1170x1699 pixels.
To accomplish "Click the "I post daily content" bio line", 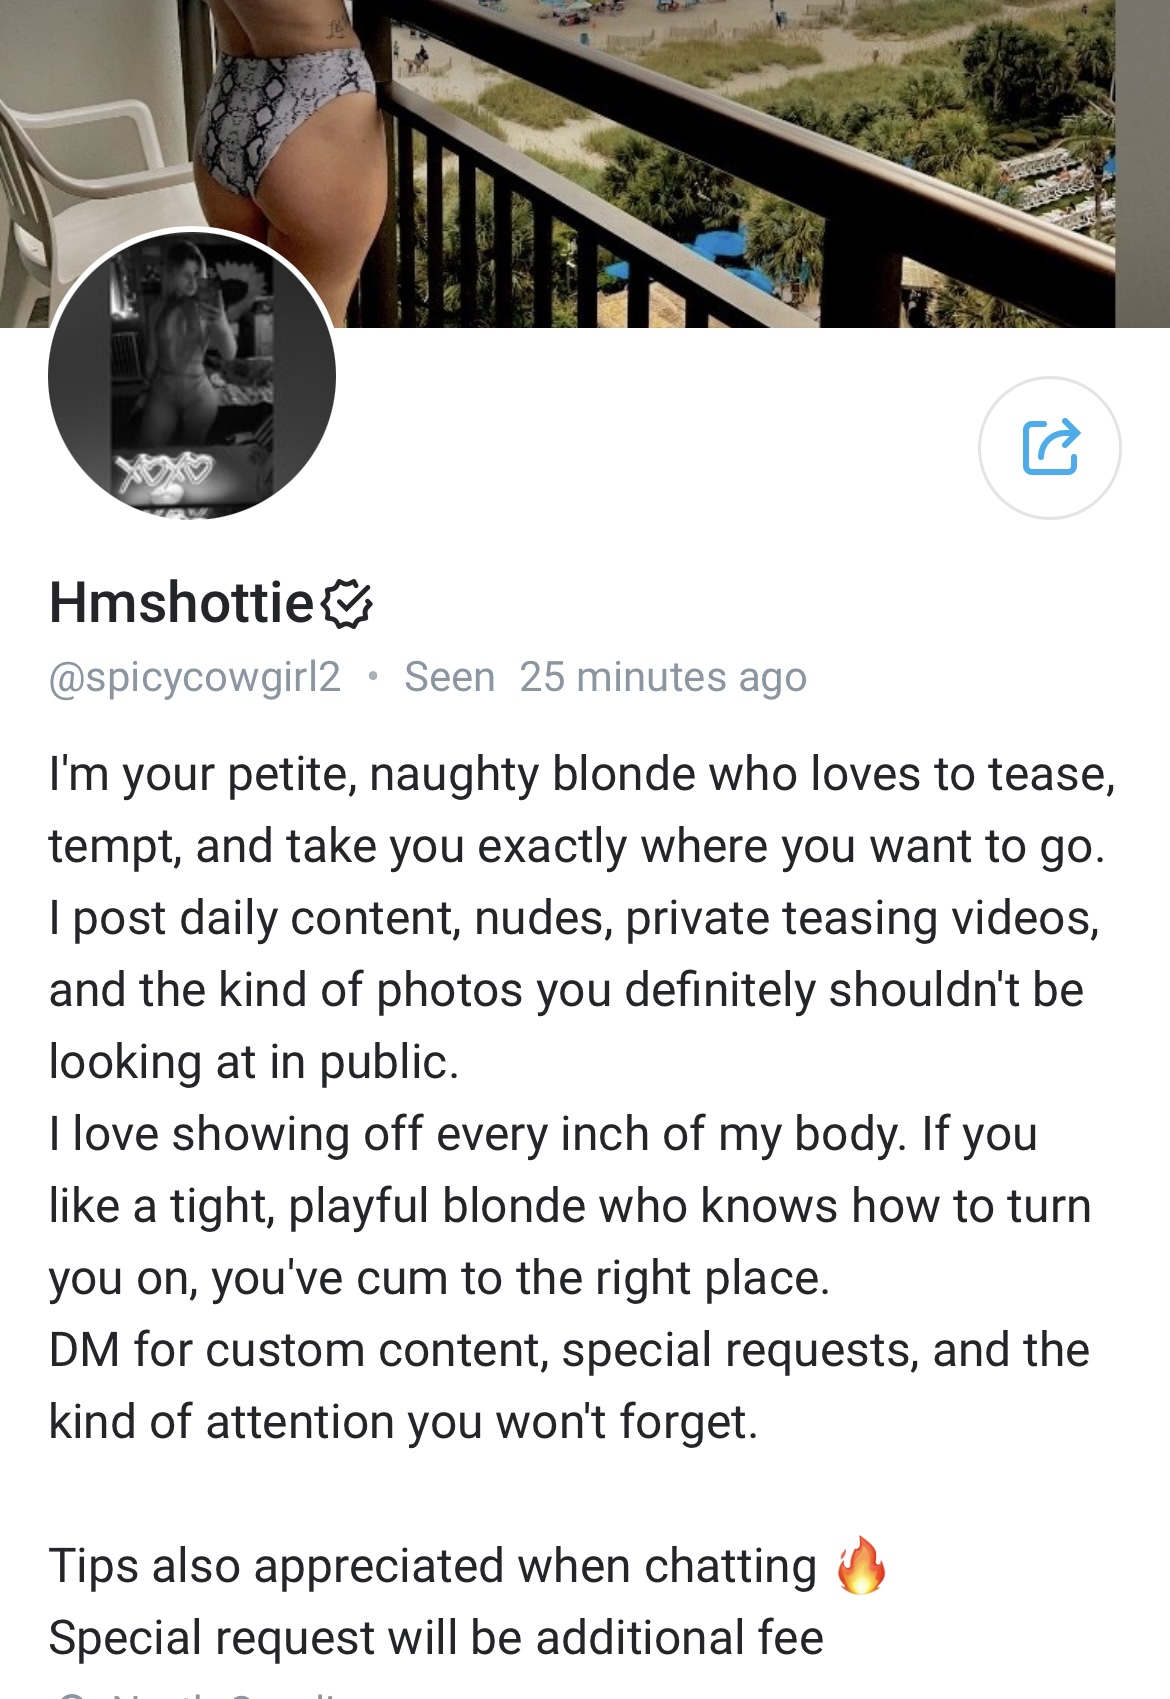I will click(x=574, y=918).
